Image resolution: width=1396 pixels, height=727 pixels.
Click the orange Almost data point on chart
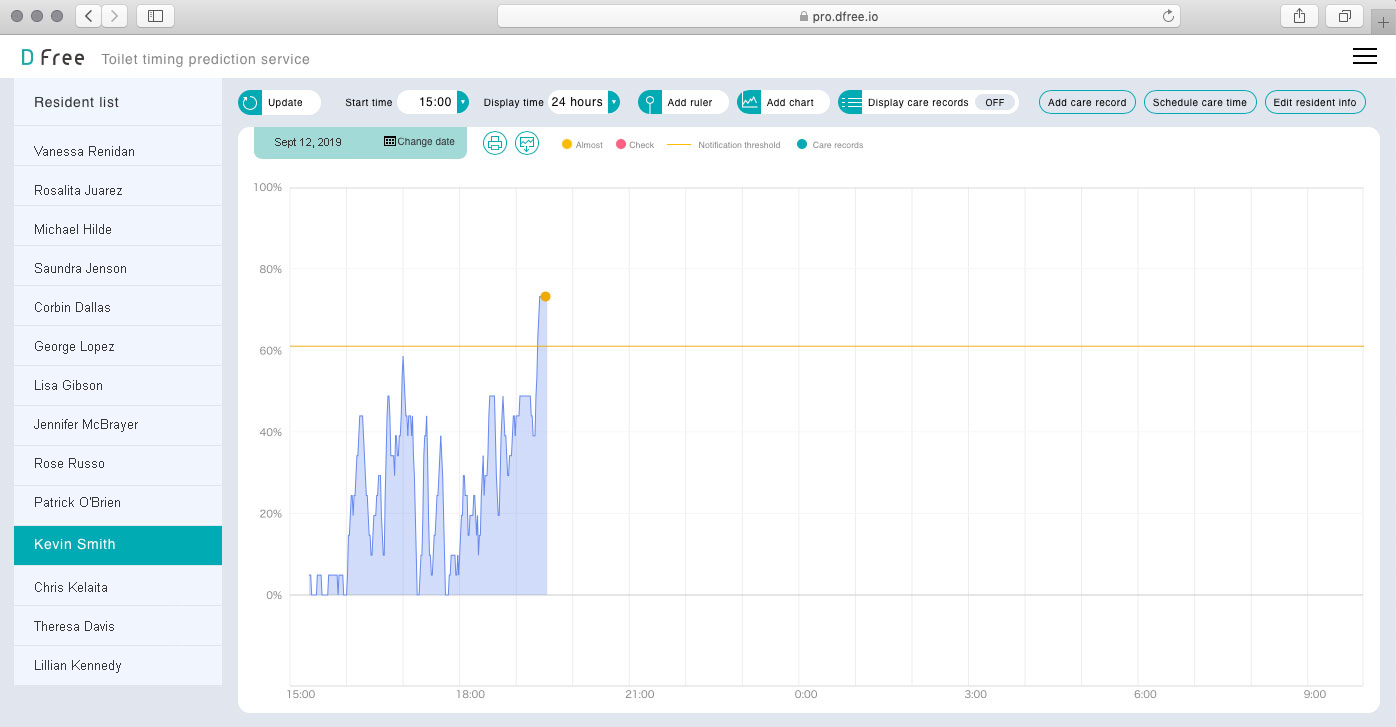545,296
